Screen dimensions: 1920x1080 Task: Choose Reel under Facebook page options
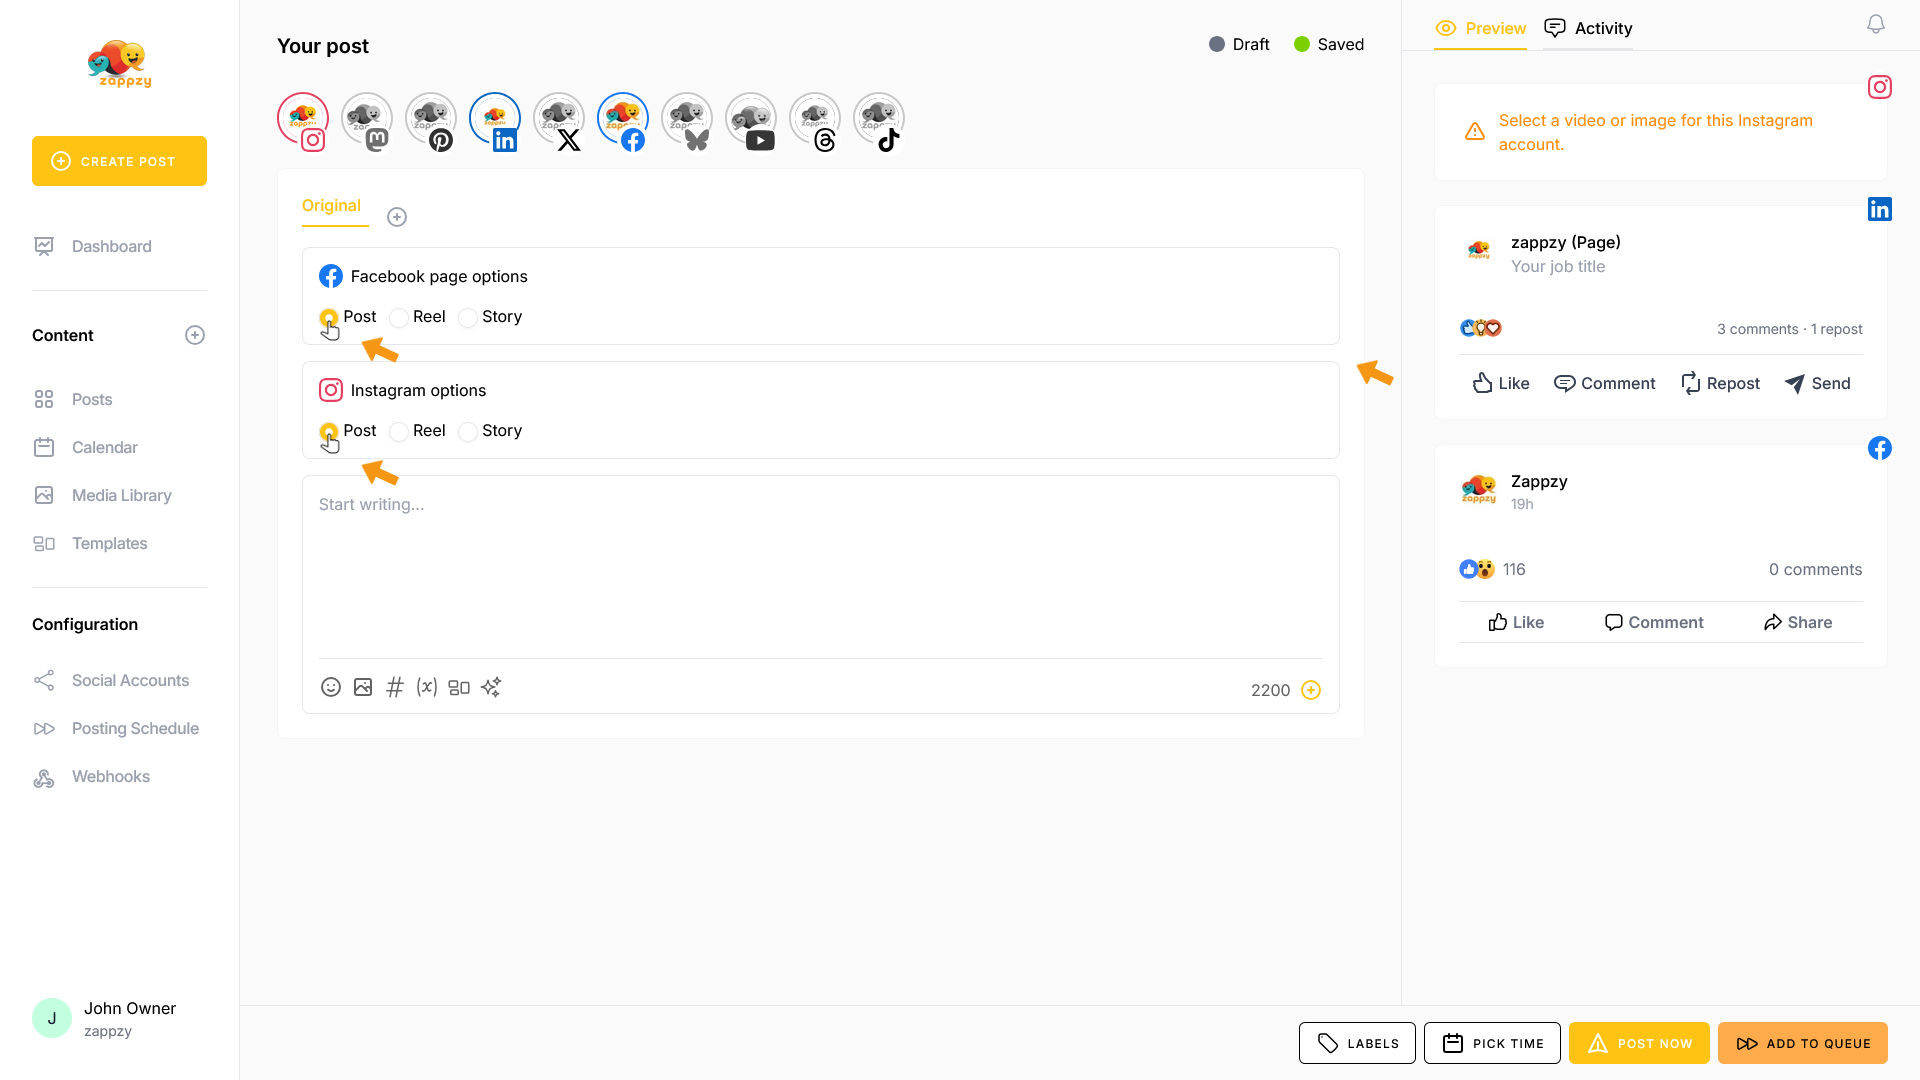tap(399, 318)
